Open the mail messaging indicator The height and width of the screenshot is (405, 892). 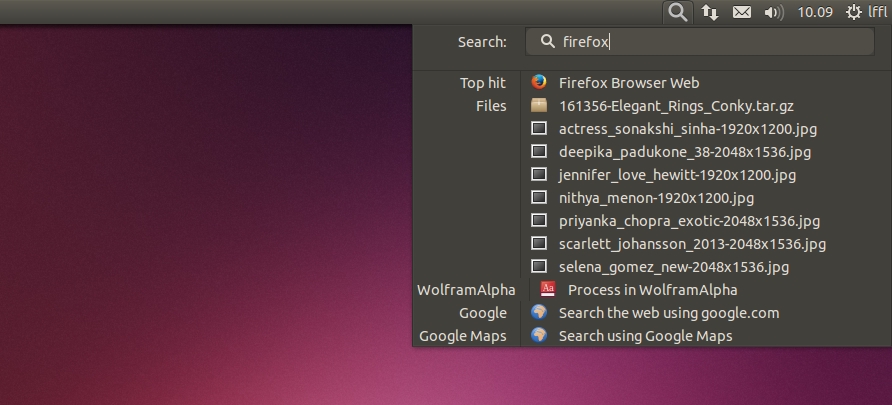(741, 12)
